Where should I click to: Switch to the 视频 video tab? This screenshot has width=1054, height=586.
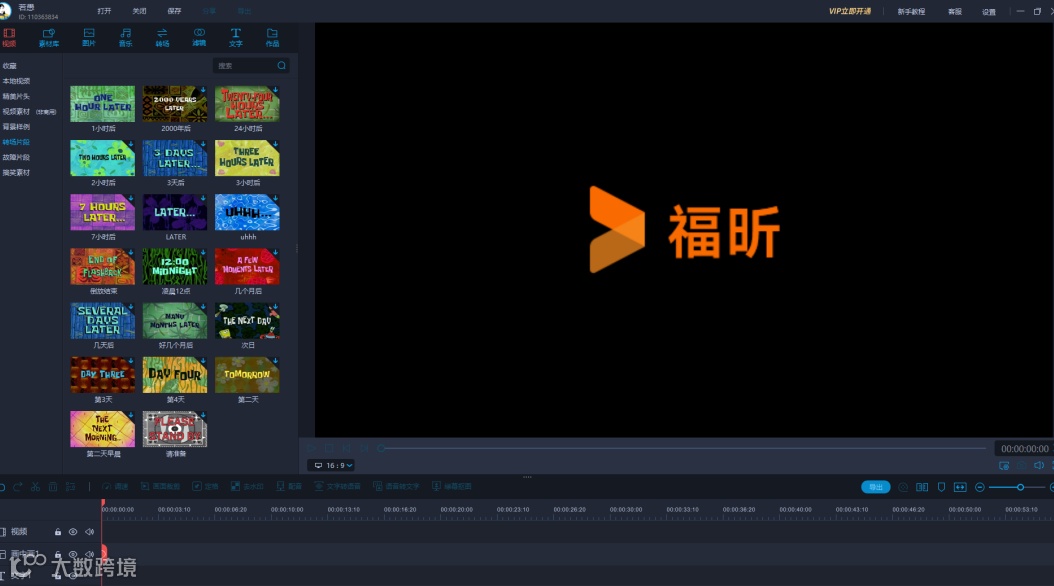point(9,38)
